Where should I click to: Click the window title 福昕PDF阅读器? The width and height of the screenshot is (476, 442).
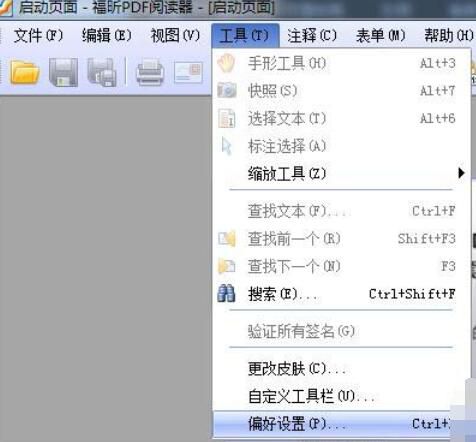click(x=142, y=7)
